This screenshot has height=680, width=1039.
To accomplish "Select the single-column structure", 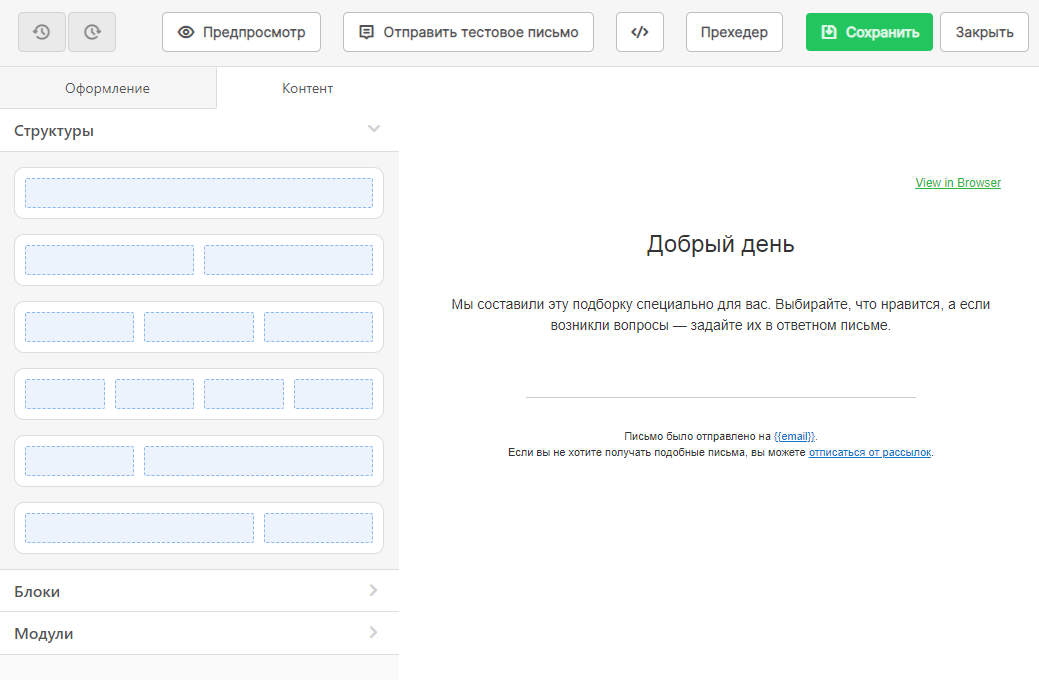I will [x=199, y=192].
